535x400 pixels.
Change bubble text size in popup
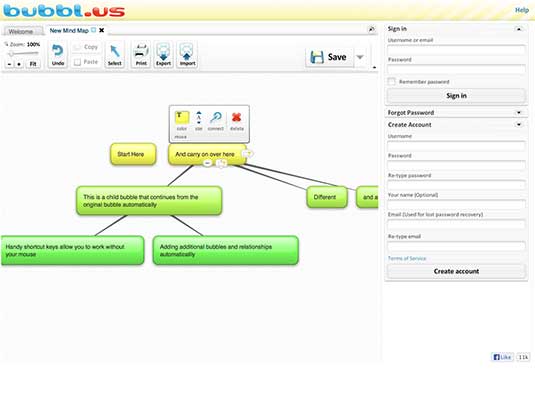pos(199,121)
